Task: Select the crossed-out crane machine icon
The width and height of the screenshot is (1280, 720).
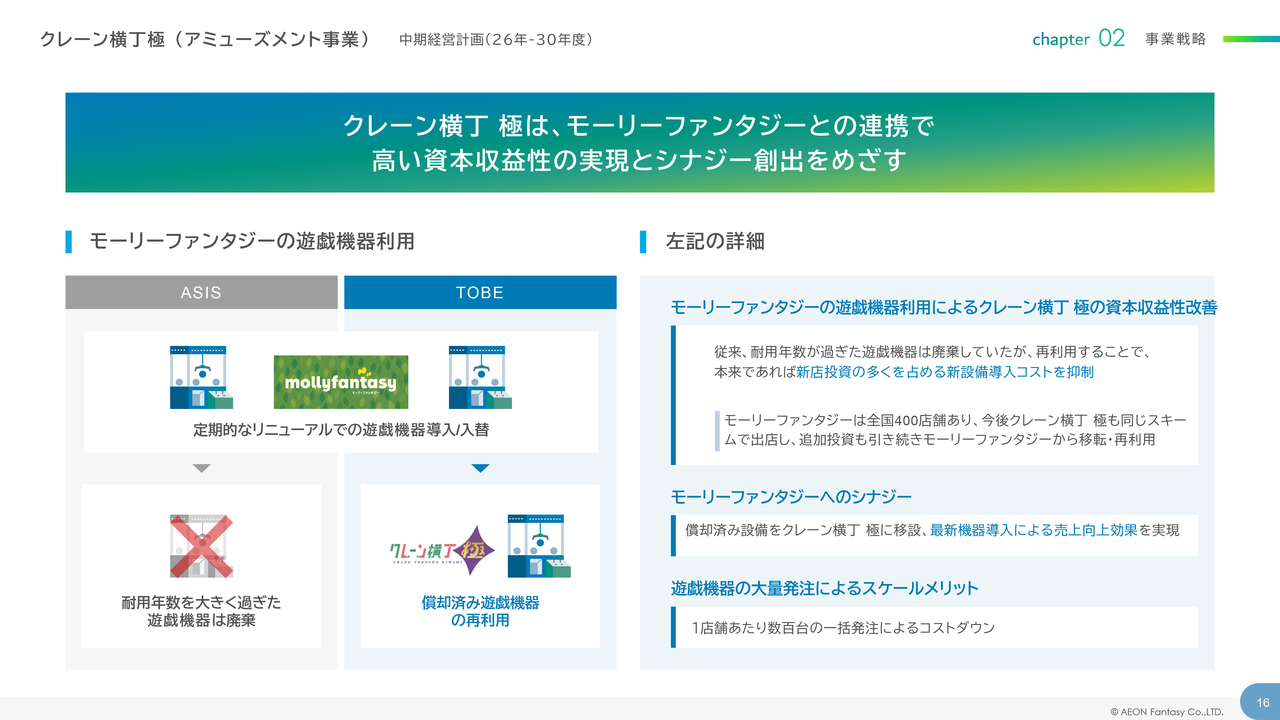Action: click(201, 546)
